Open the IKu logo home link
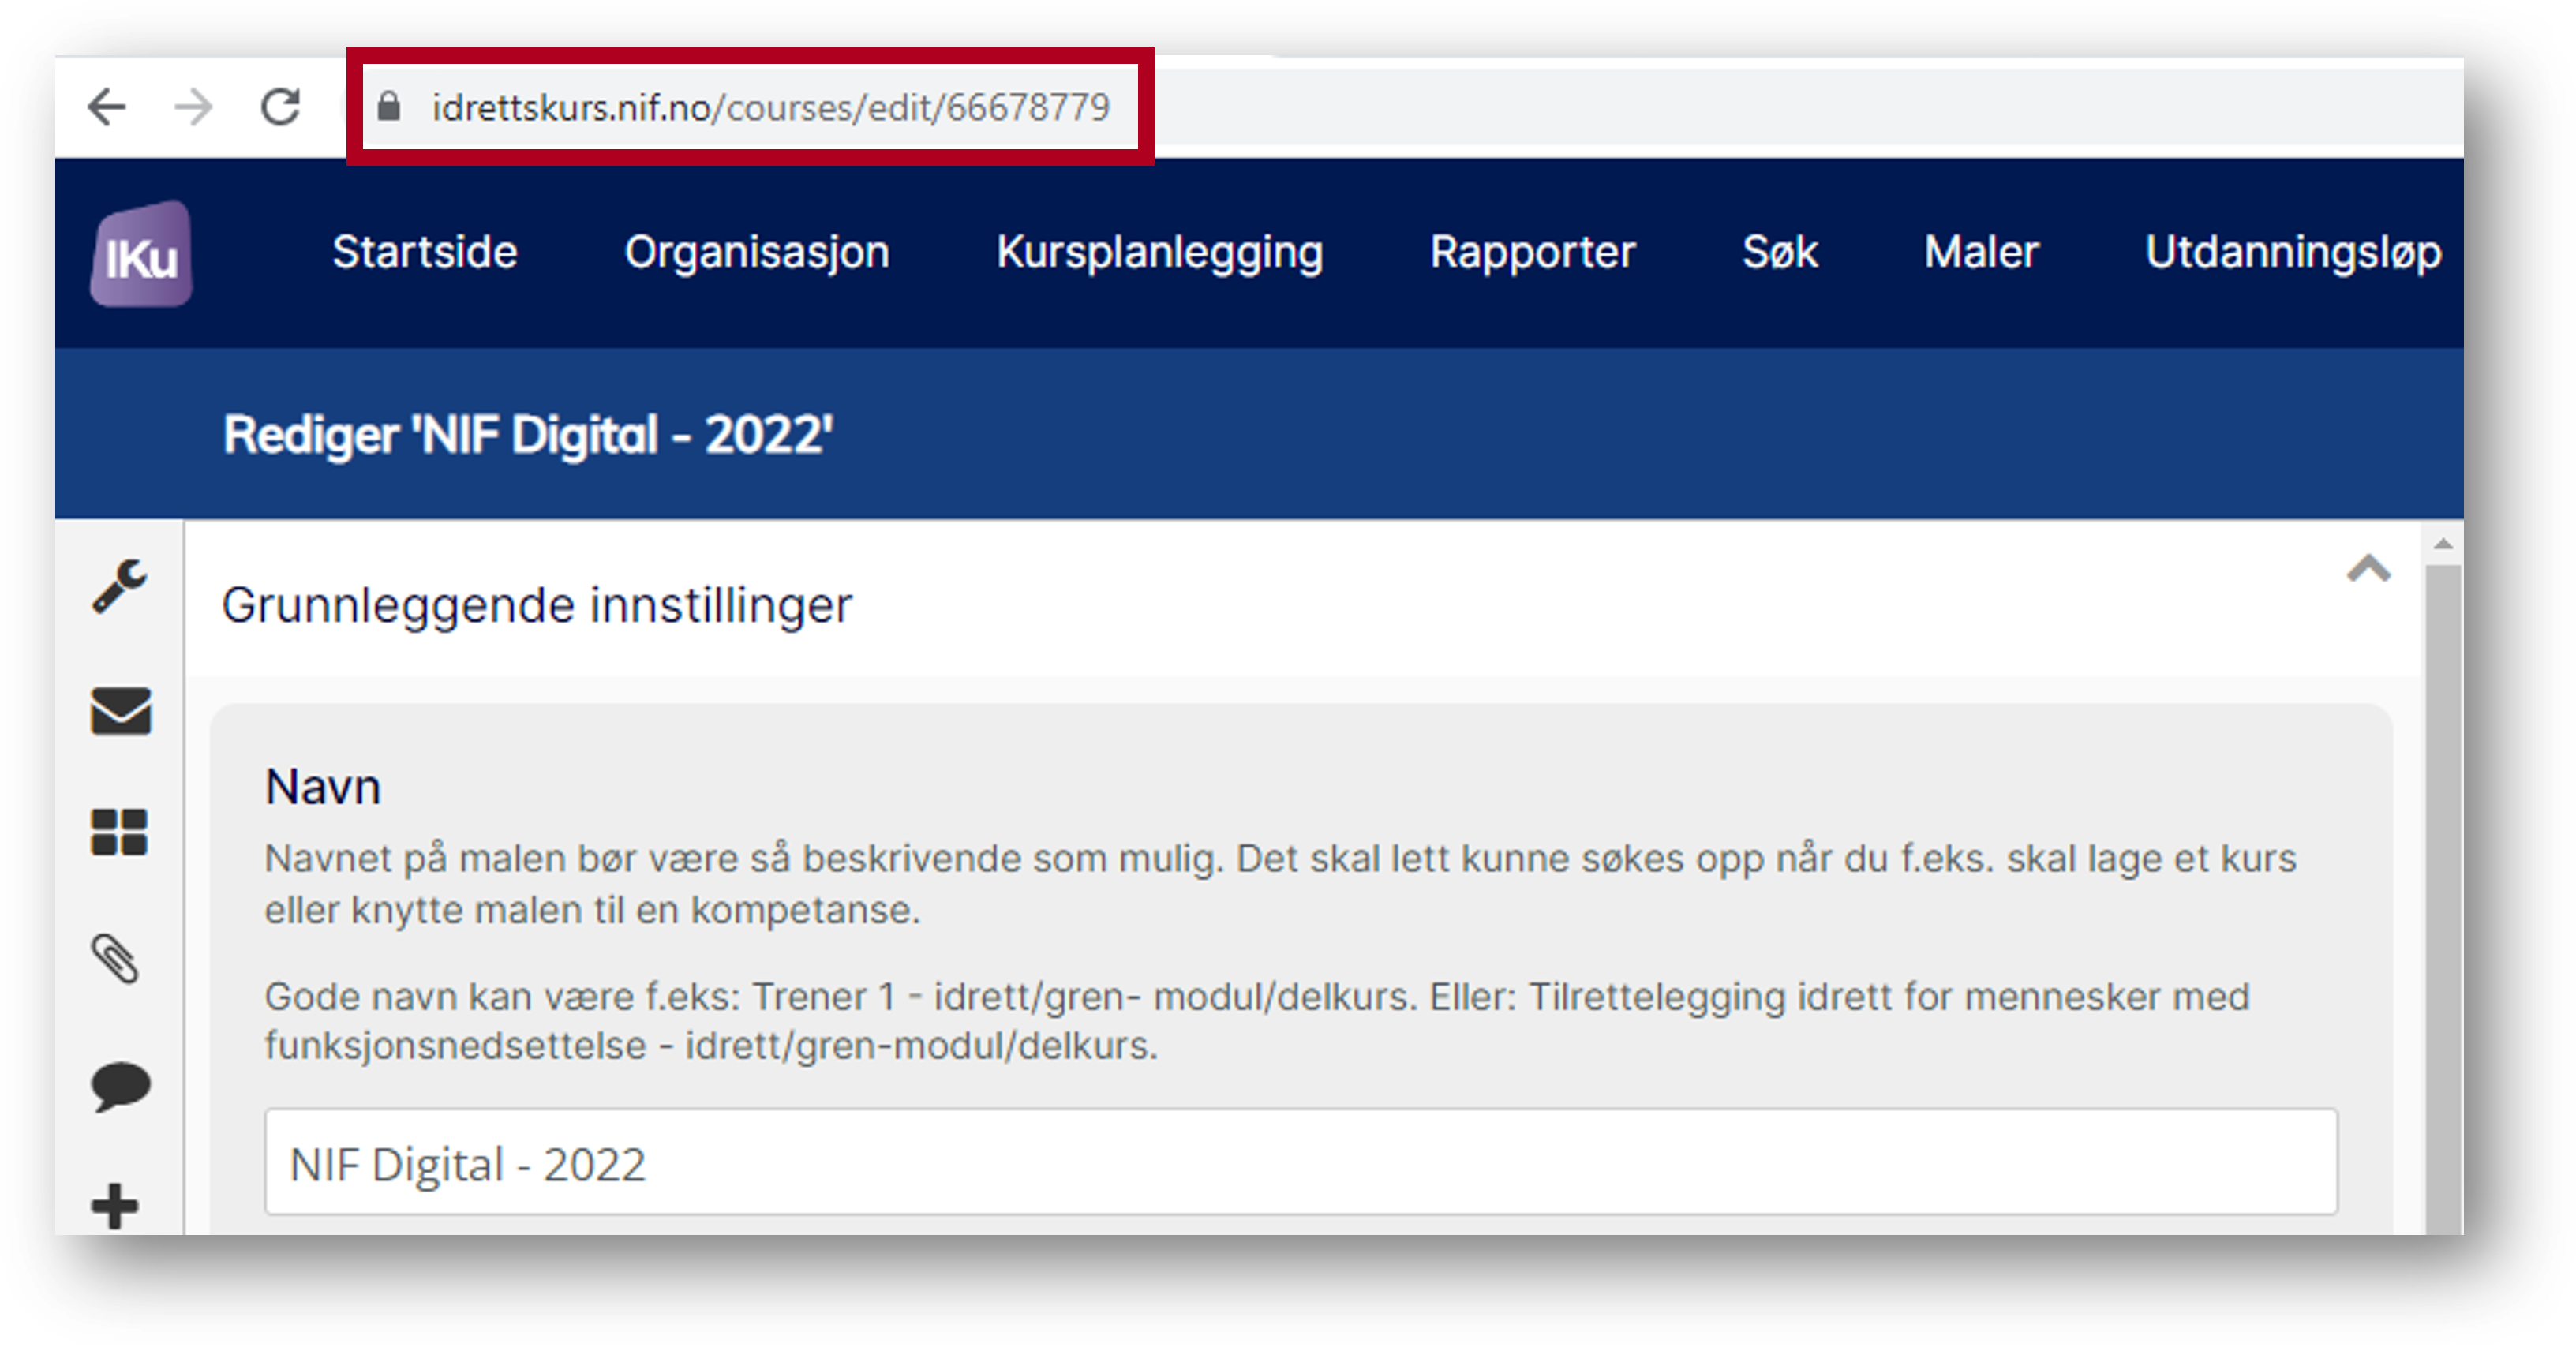Screen dimensions: 2576x1347 (x=141, y=254)
